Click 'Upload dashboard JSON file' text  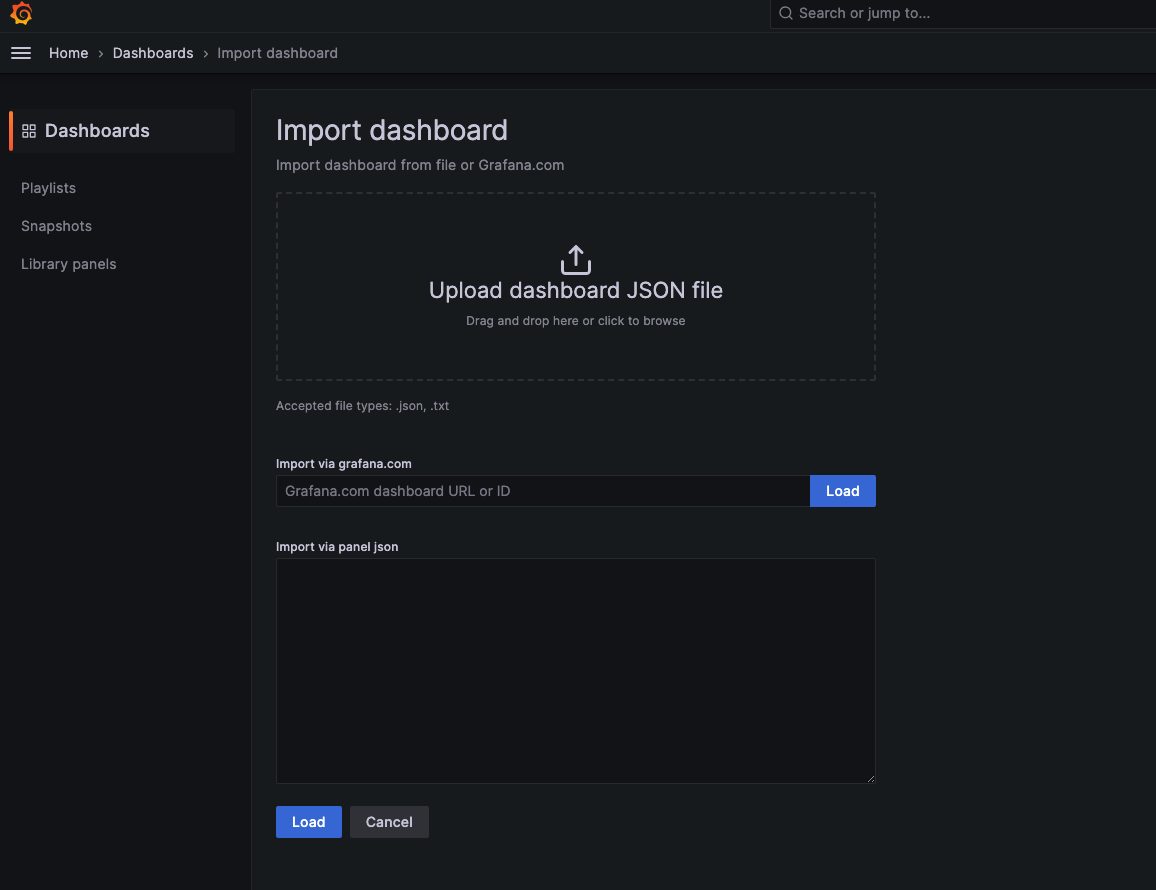point(575,290)
